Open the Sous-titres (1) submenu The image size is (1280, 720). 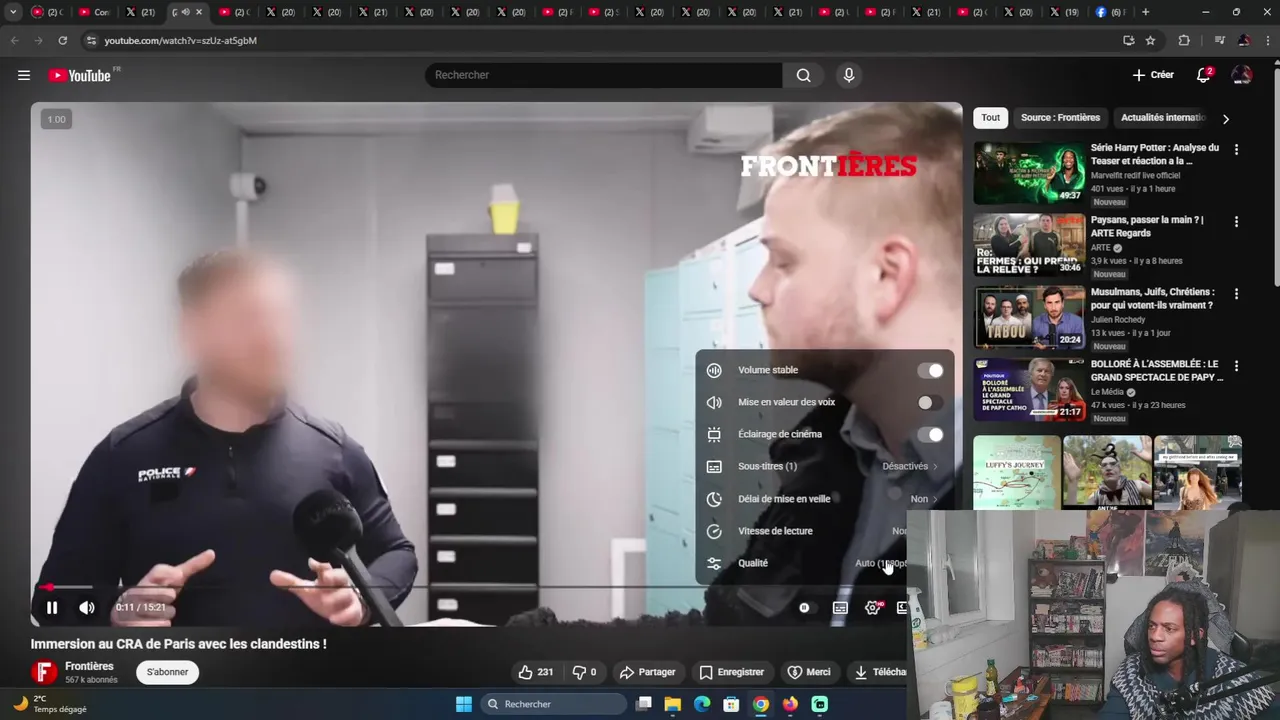(x=825, y=466)
